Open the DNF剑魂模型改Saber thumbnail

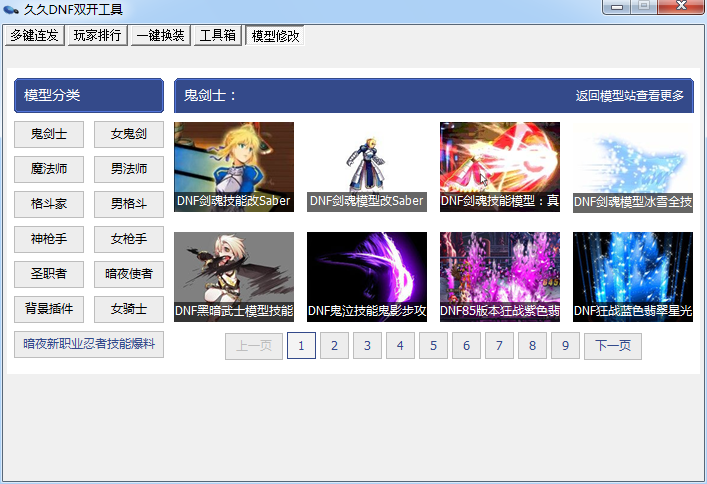pyautogui.click(x=367, y=166)
